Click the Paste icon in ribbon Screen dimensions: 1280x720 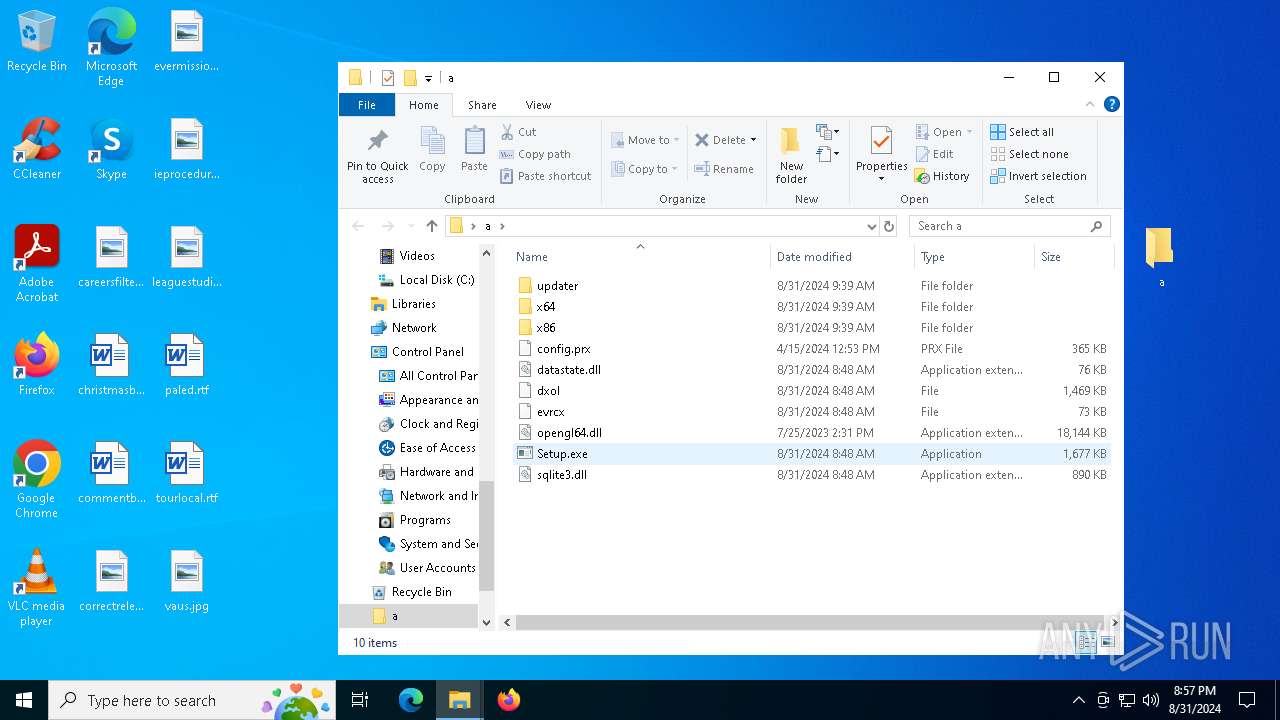coord(474,142)
